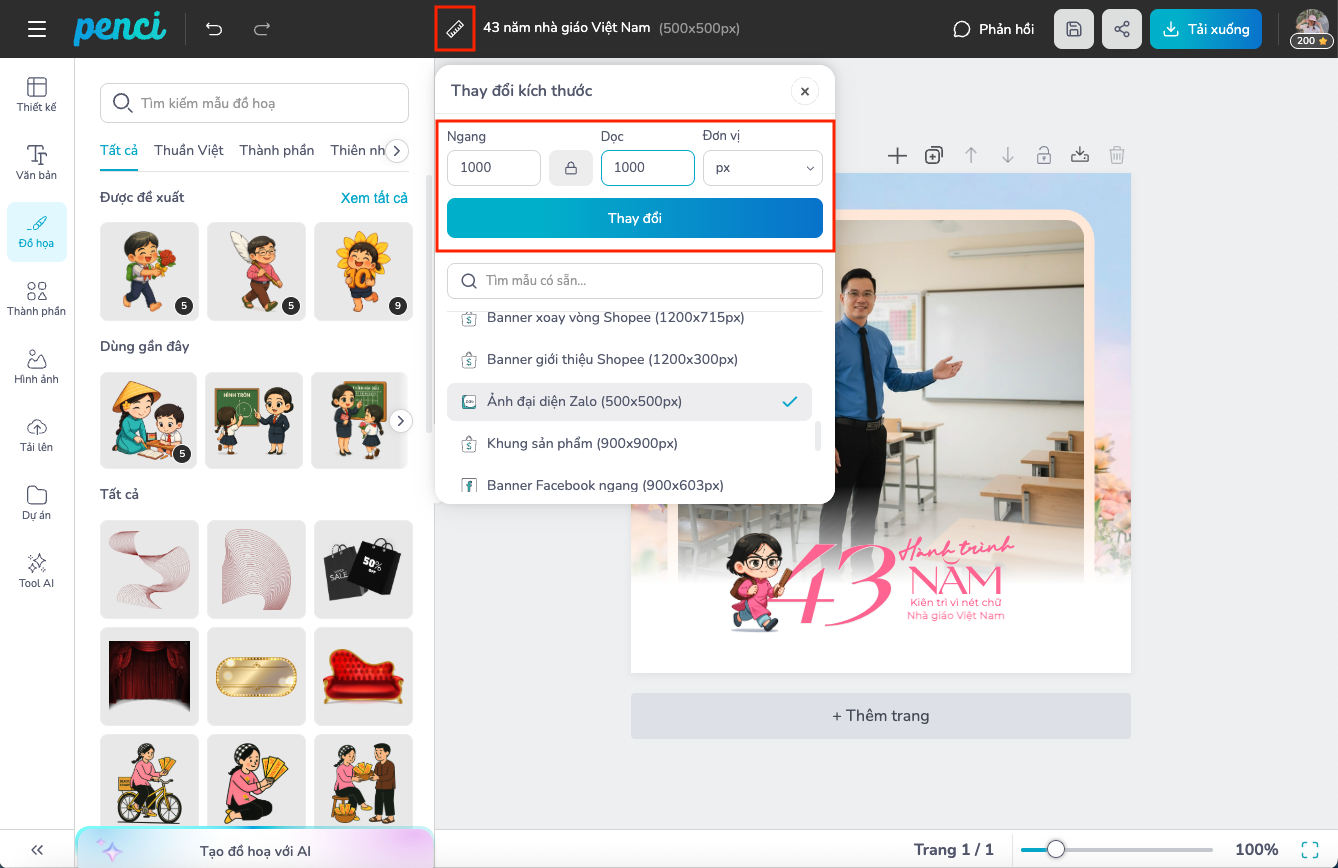Click the undo arrow icon

click(214, 29)
